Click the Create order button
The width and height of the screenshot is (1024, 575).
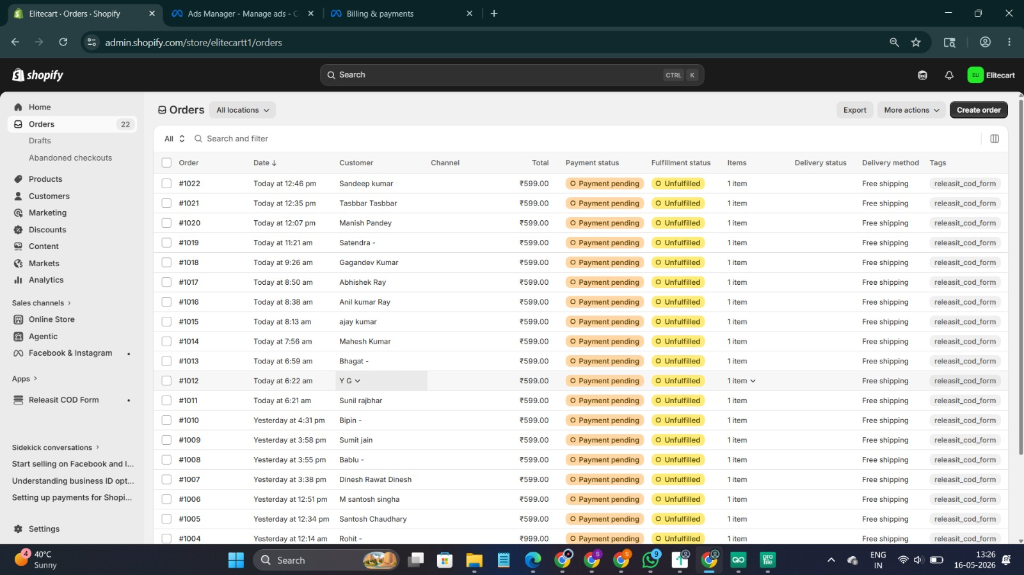[978, 110]
